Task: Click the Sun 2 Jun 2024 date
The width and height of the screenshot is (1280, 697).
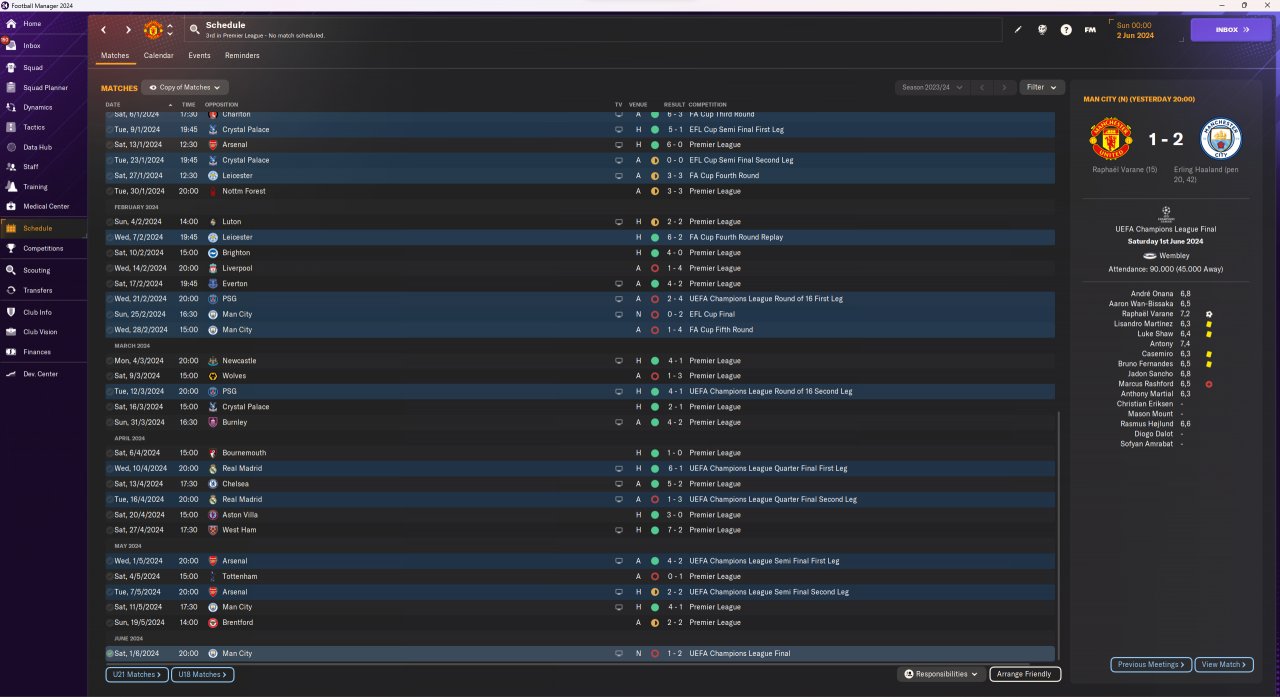Action: [1134, 30]
